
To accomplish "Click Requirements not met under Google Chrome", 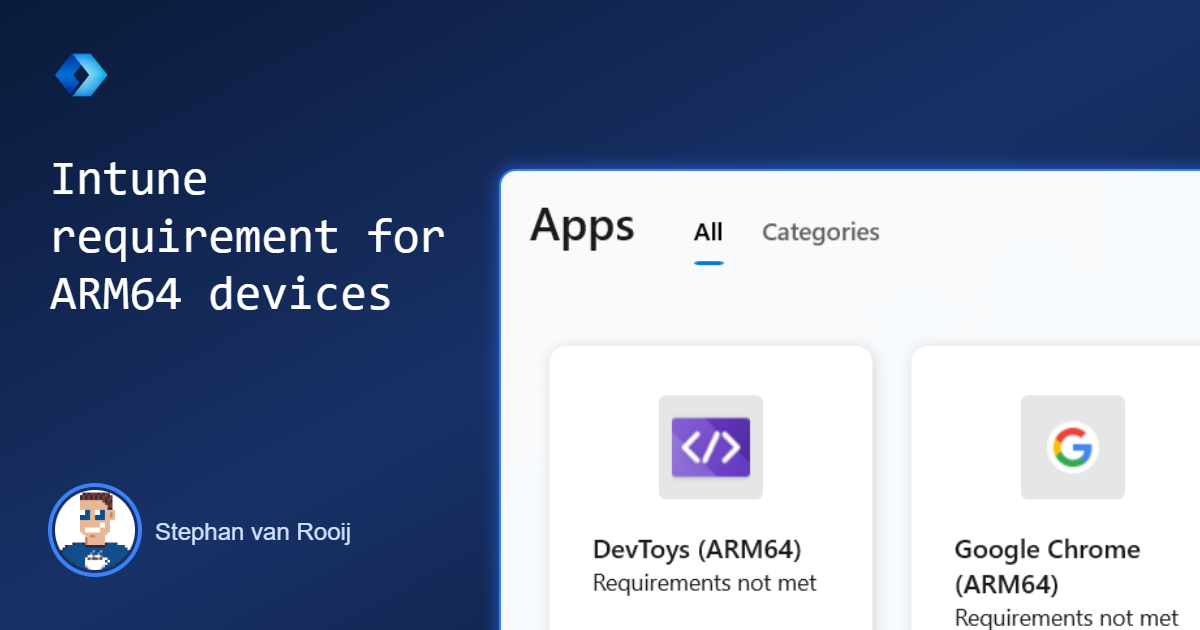I will pyautogui.click(x=1067, y=618).
